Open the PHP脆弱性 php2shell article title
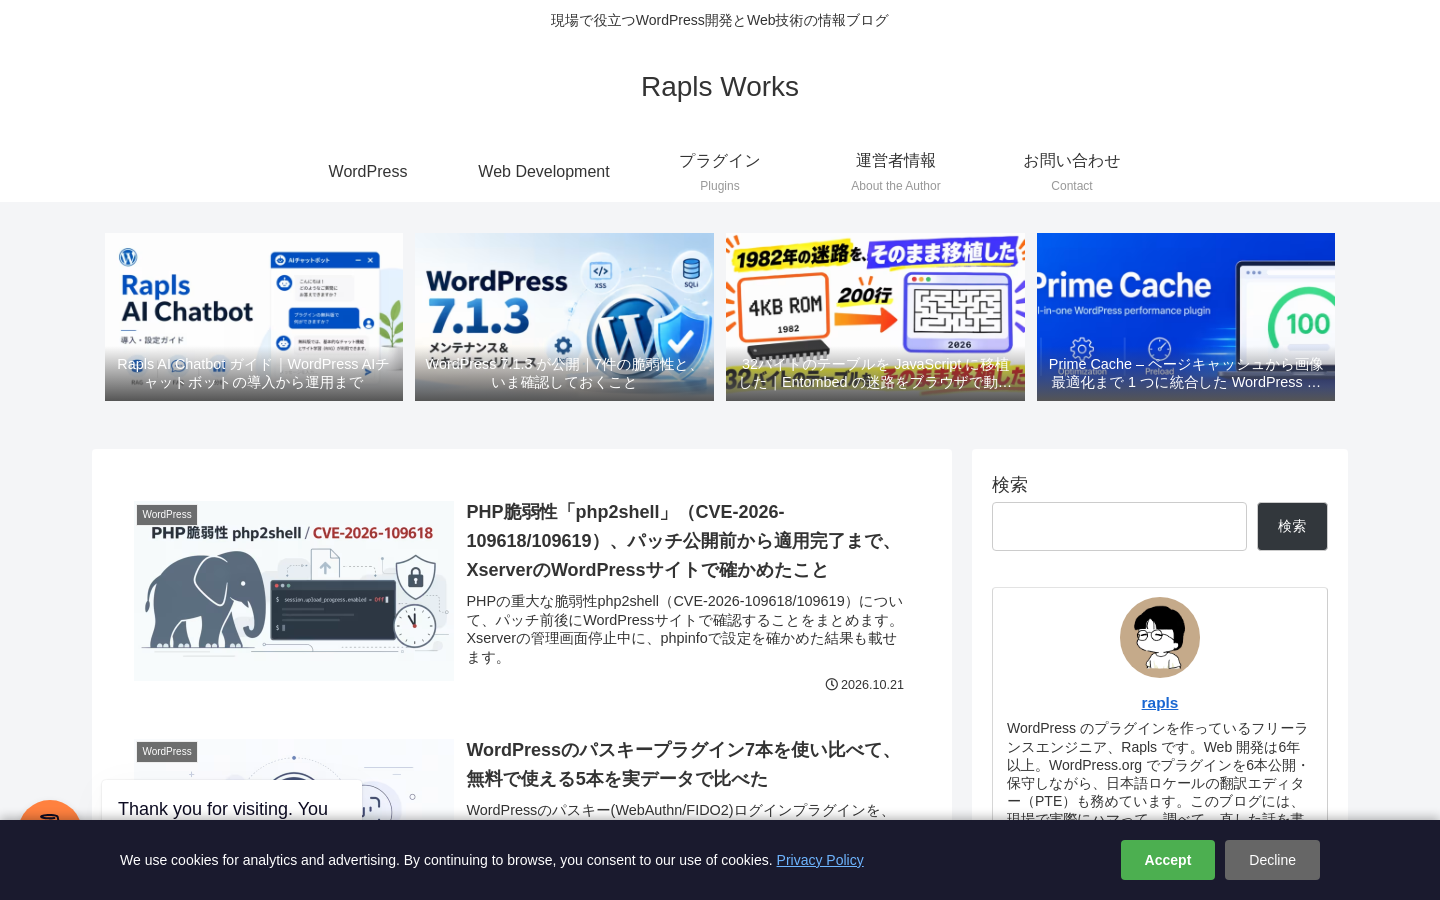Screen dimensions: 1440x900 [684, 541]
